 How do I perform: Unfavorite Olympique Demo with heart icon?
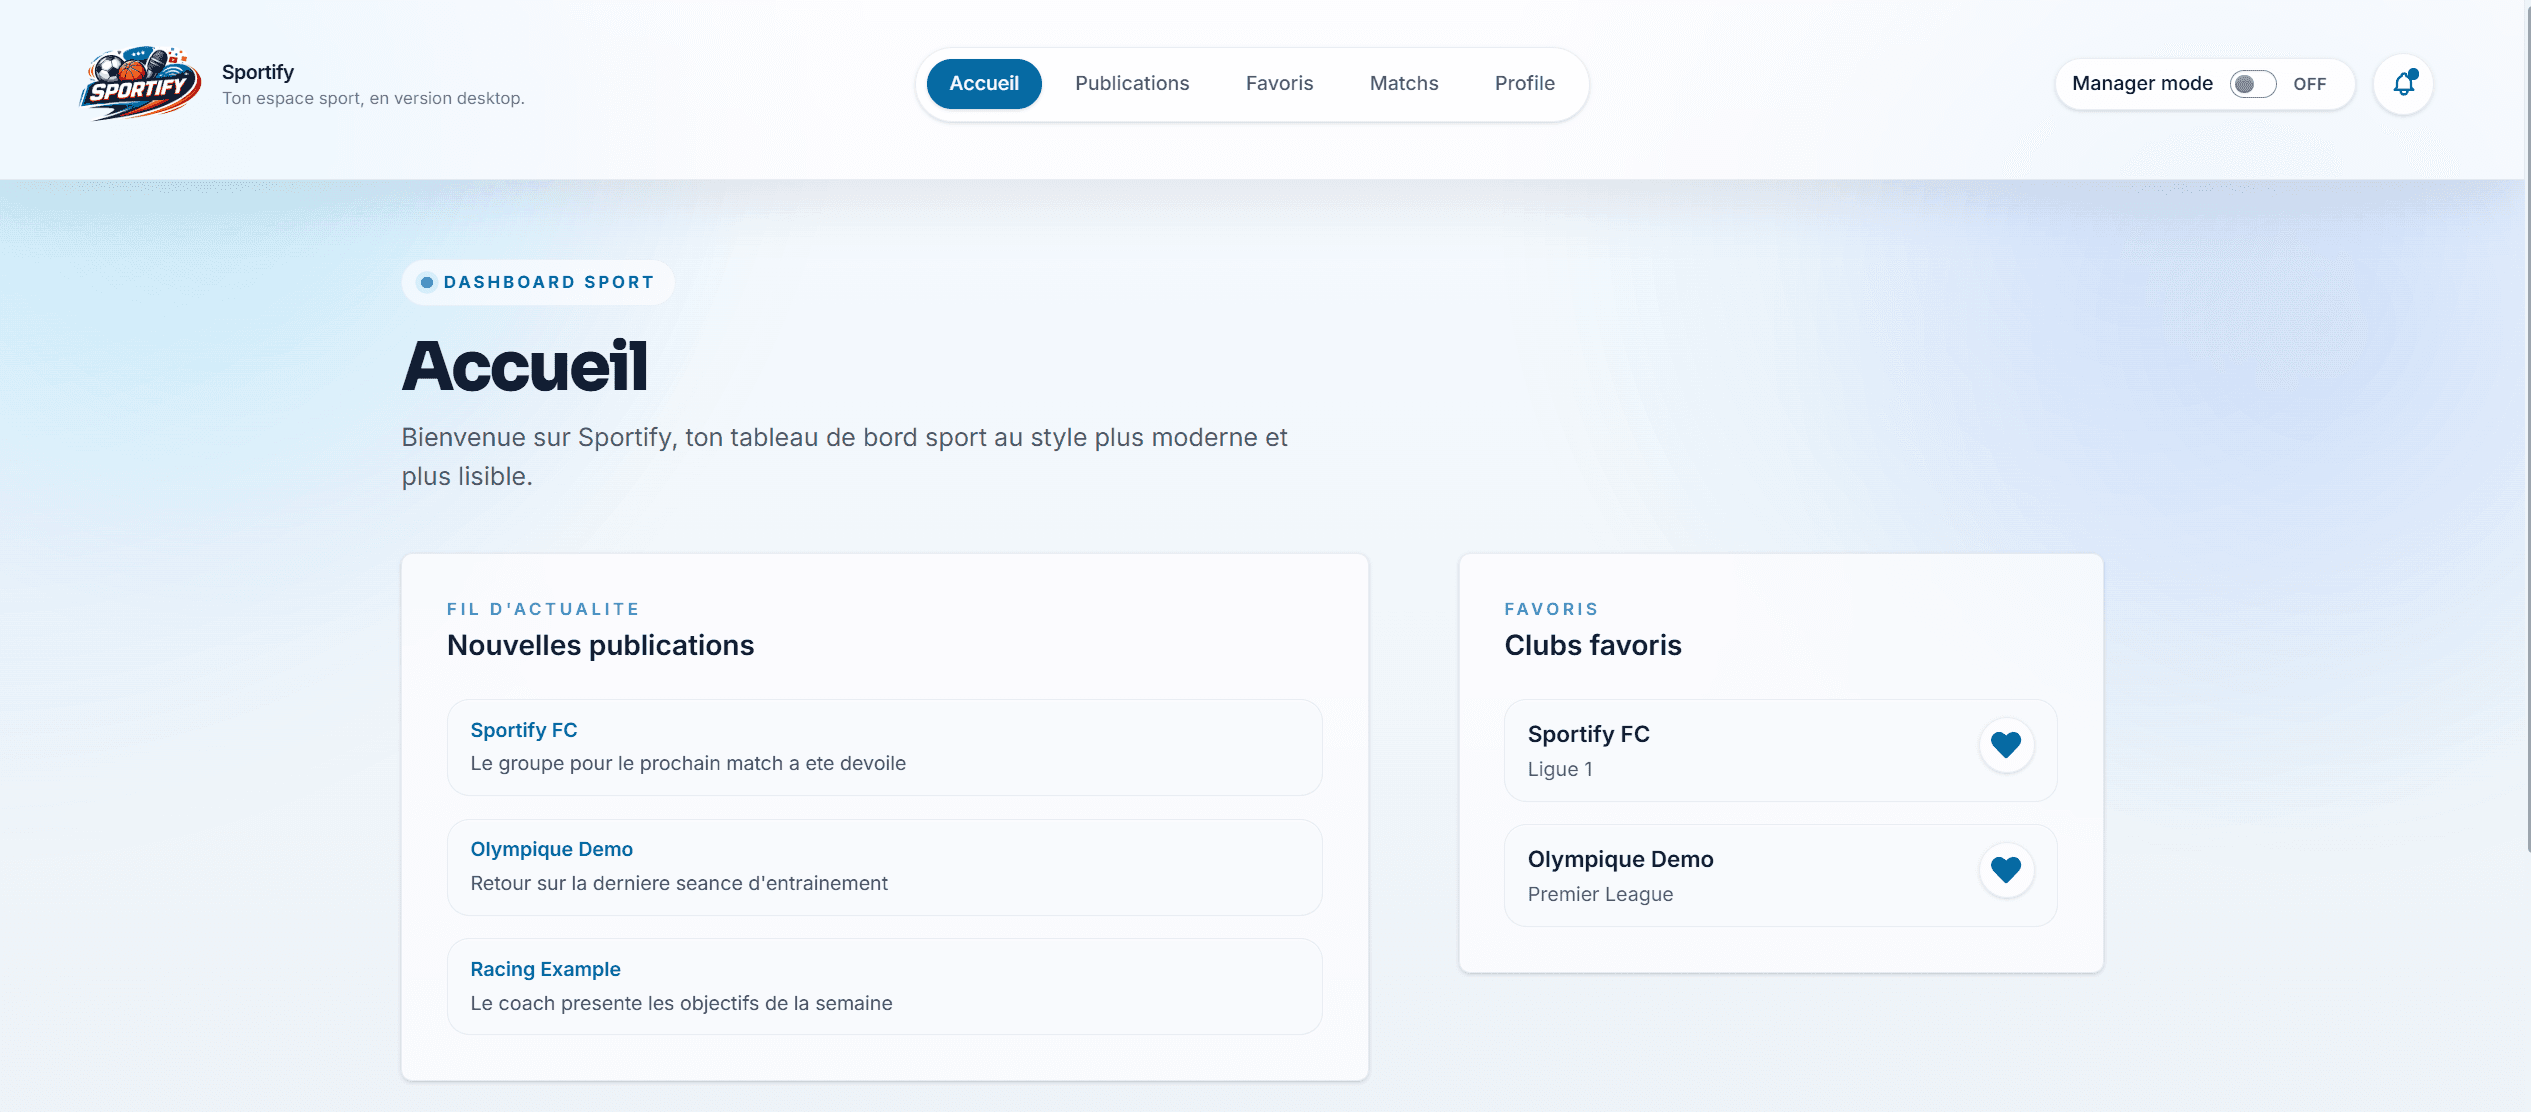click(x=2006, y=870)
